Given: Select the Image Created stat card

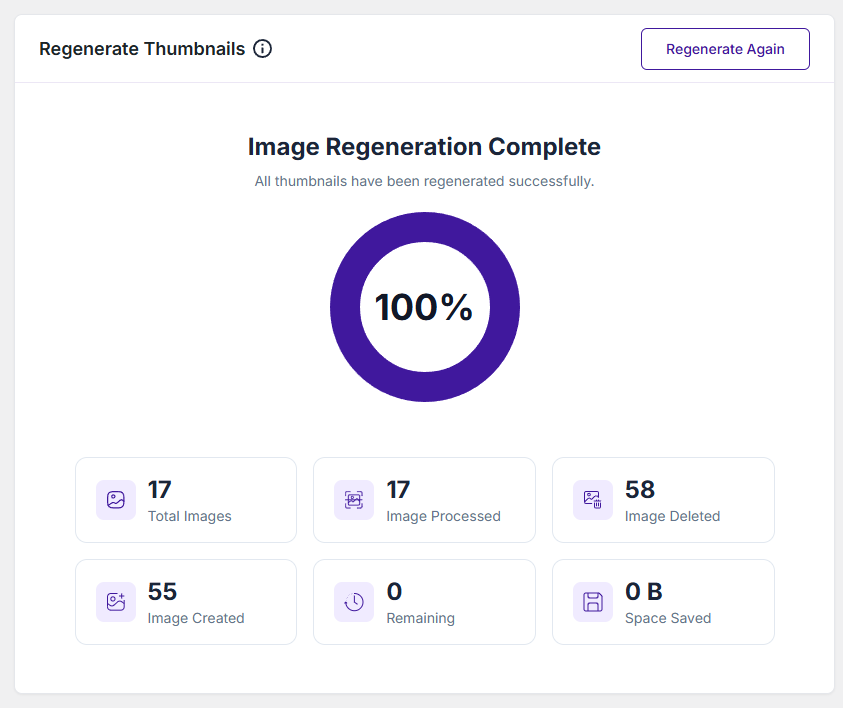Looking at the screenshot, I should pyautogui.click(x=186, y=602).
